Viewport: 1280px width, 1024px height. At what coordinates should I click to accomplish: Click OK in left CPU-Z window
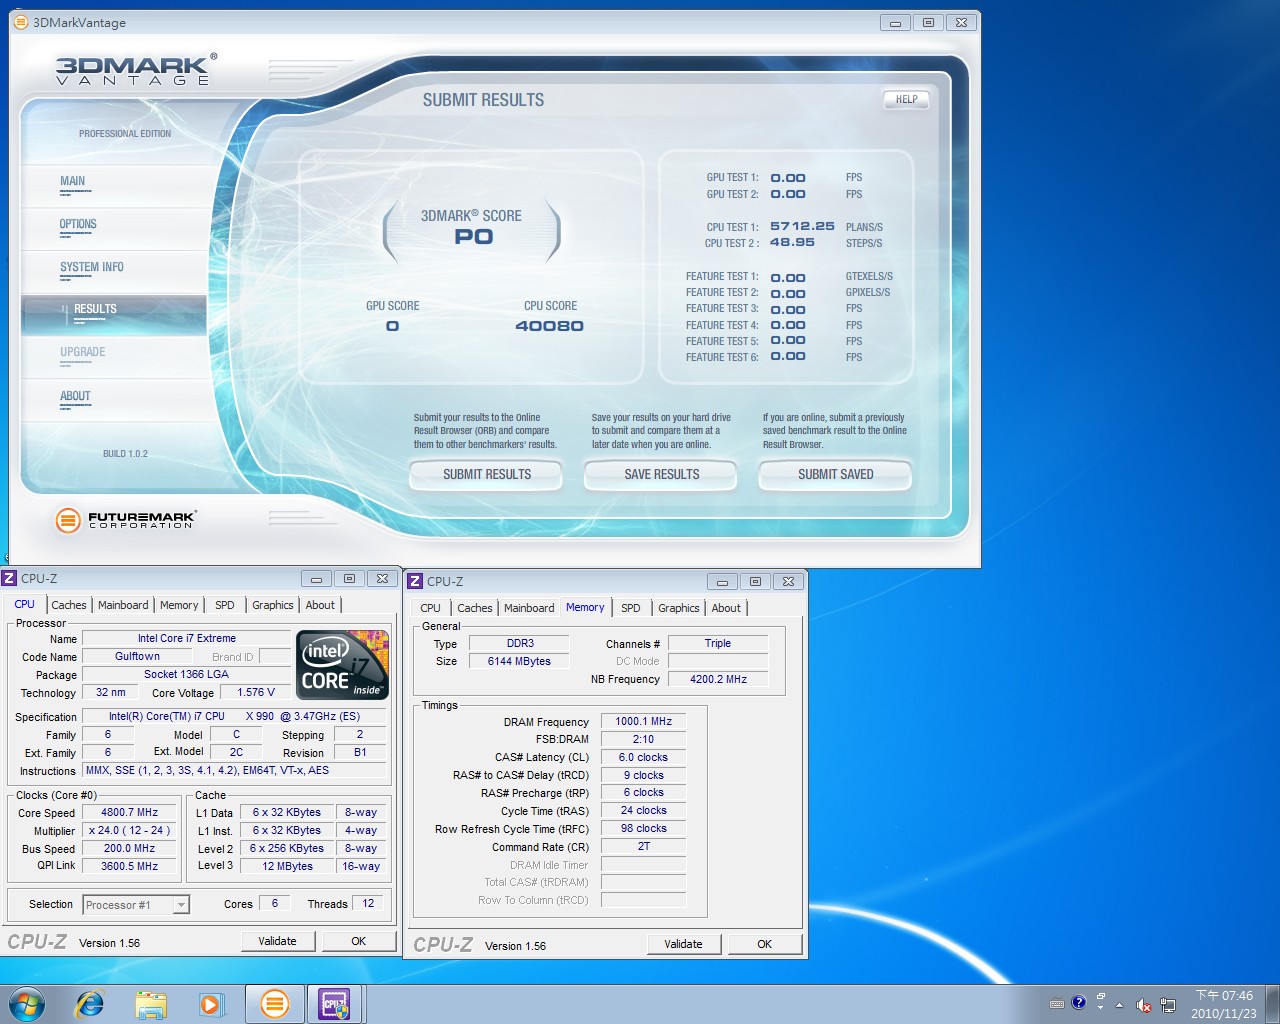[358, 941]
